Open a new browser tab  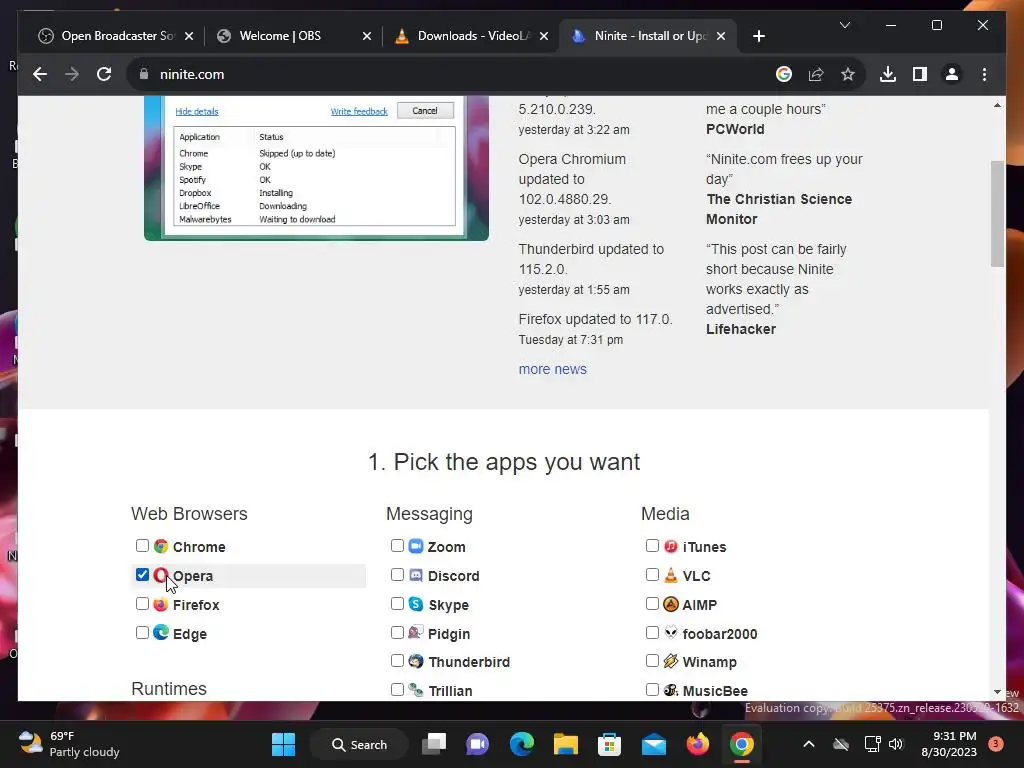pos(758,37)
